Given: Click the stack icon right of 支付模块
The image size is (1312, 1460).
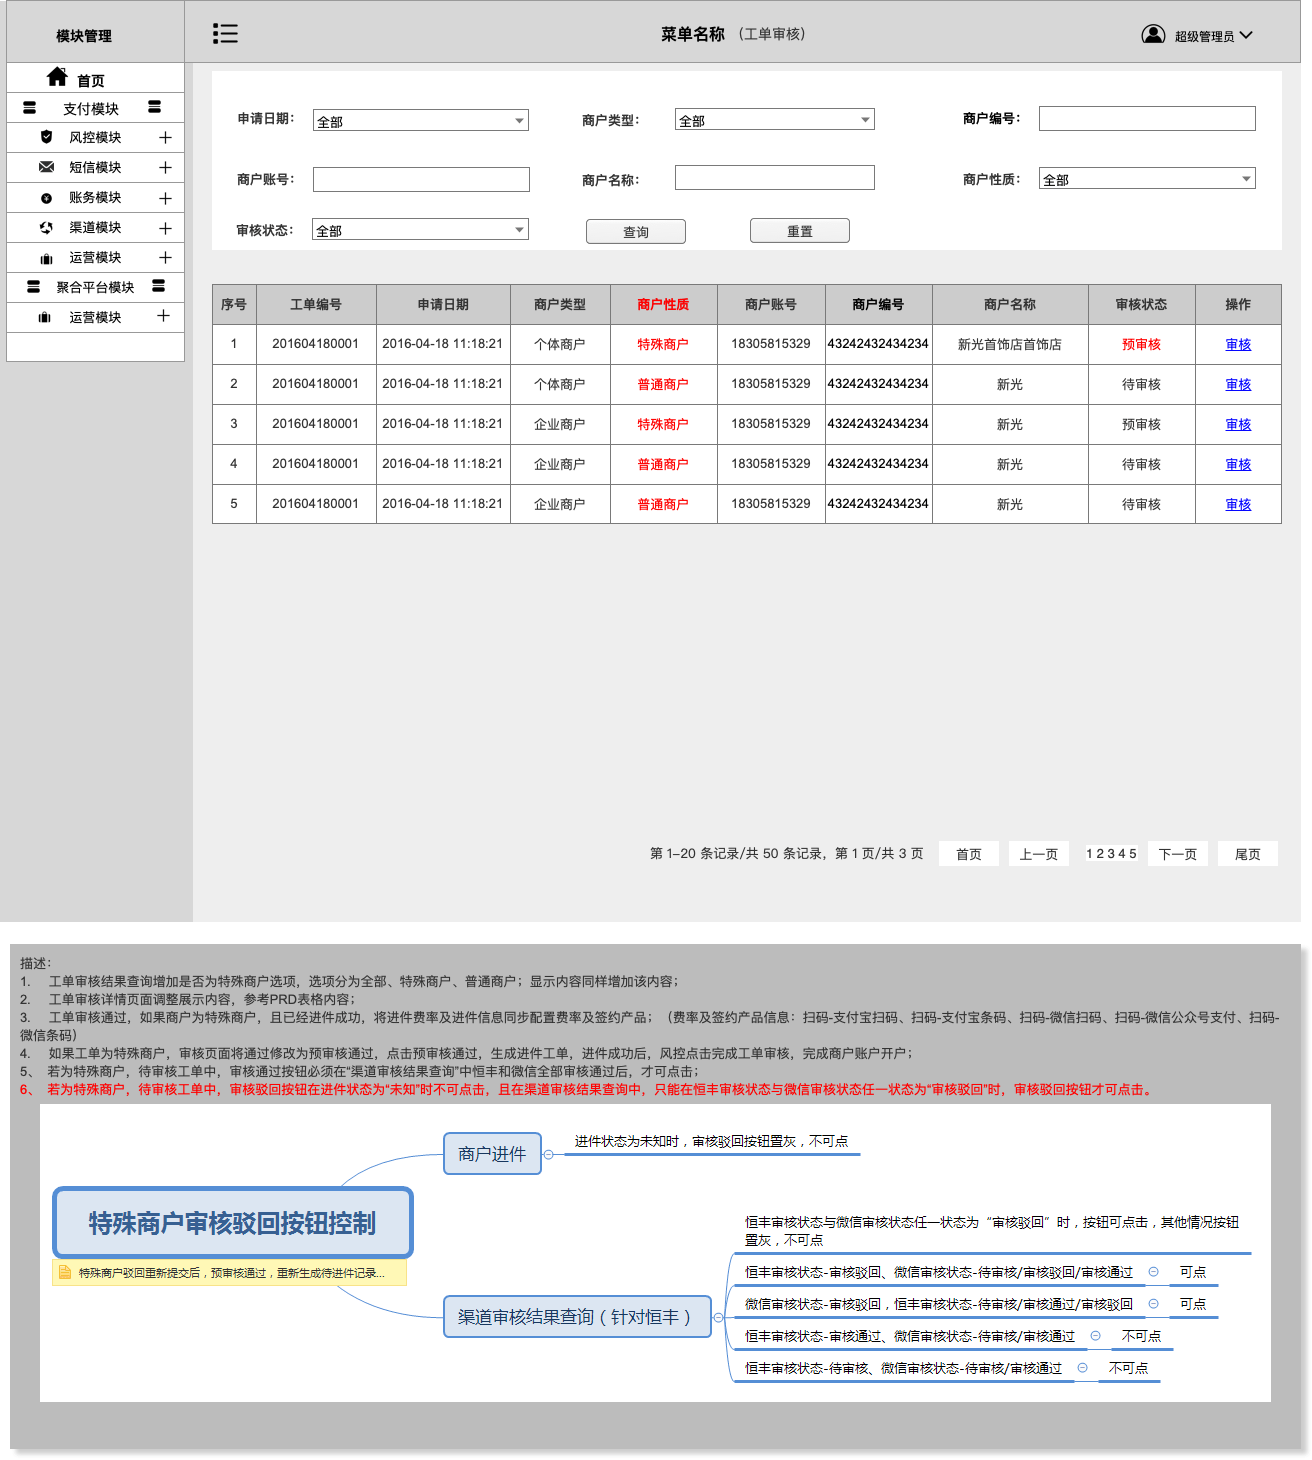Looking at the screenshot, I should [154, 107].
